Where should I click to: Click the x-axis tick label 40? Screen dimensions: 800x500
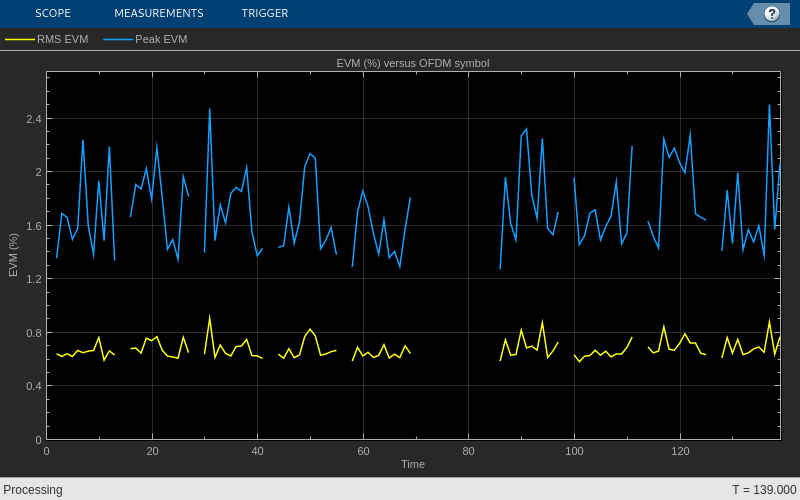[258, 451]
